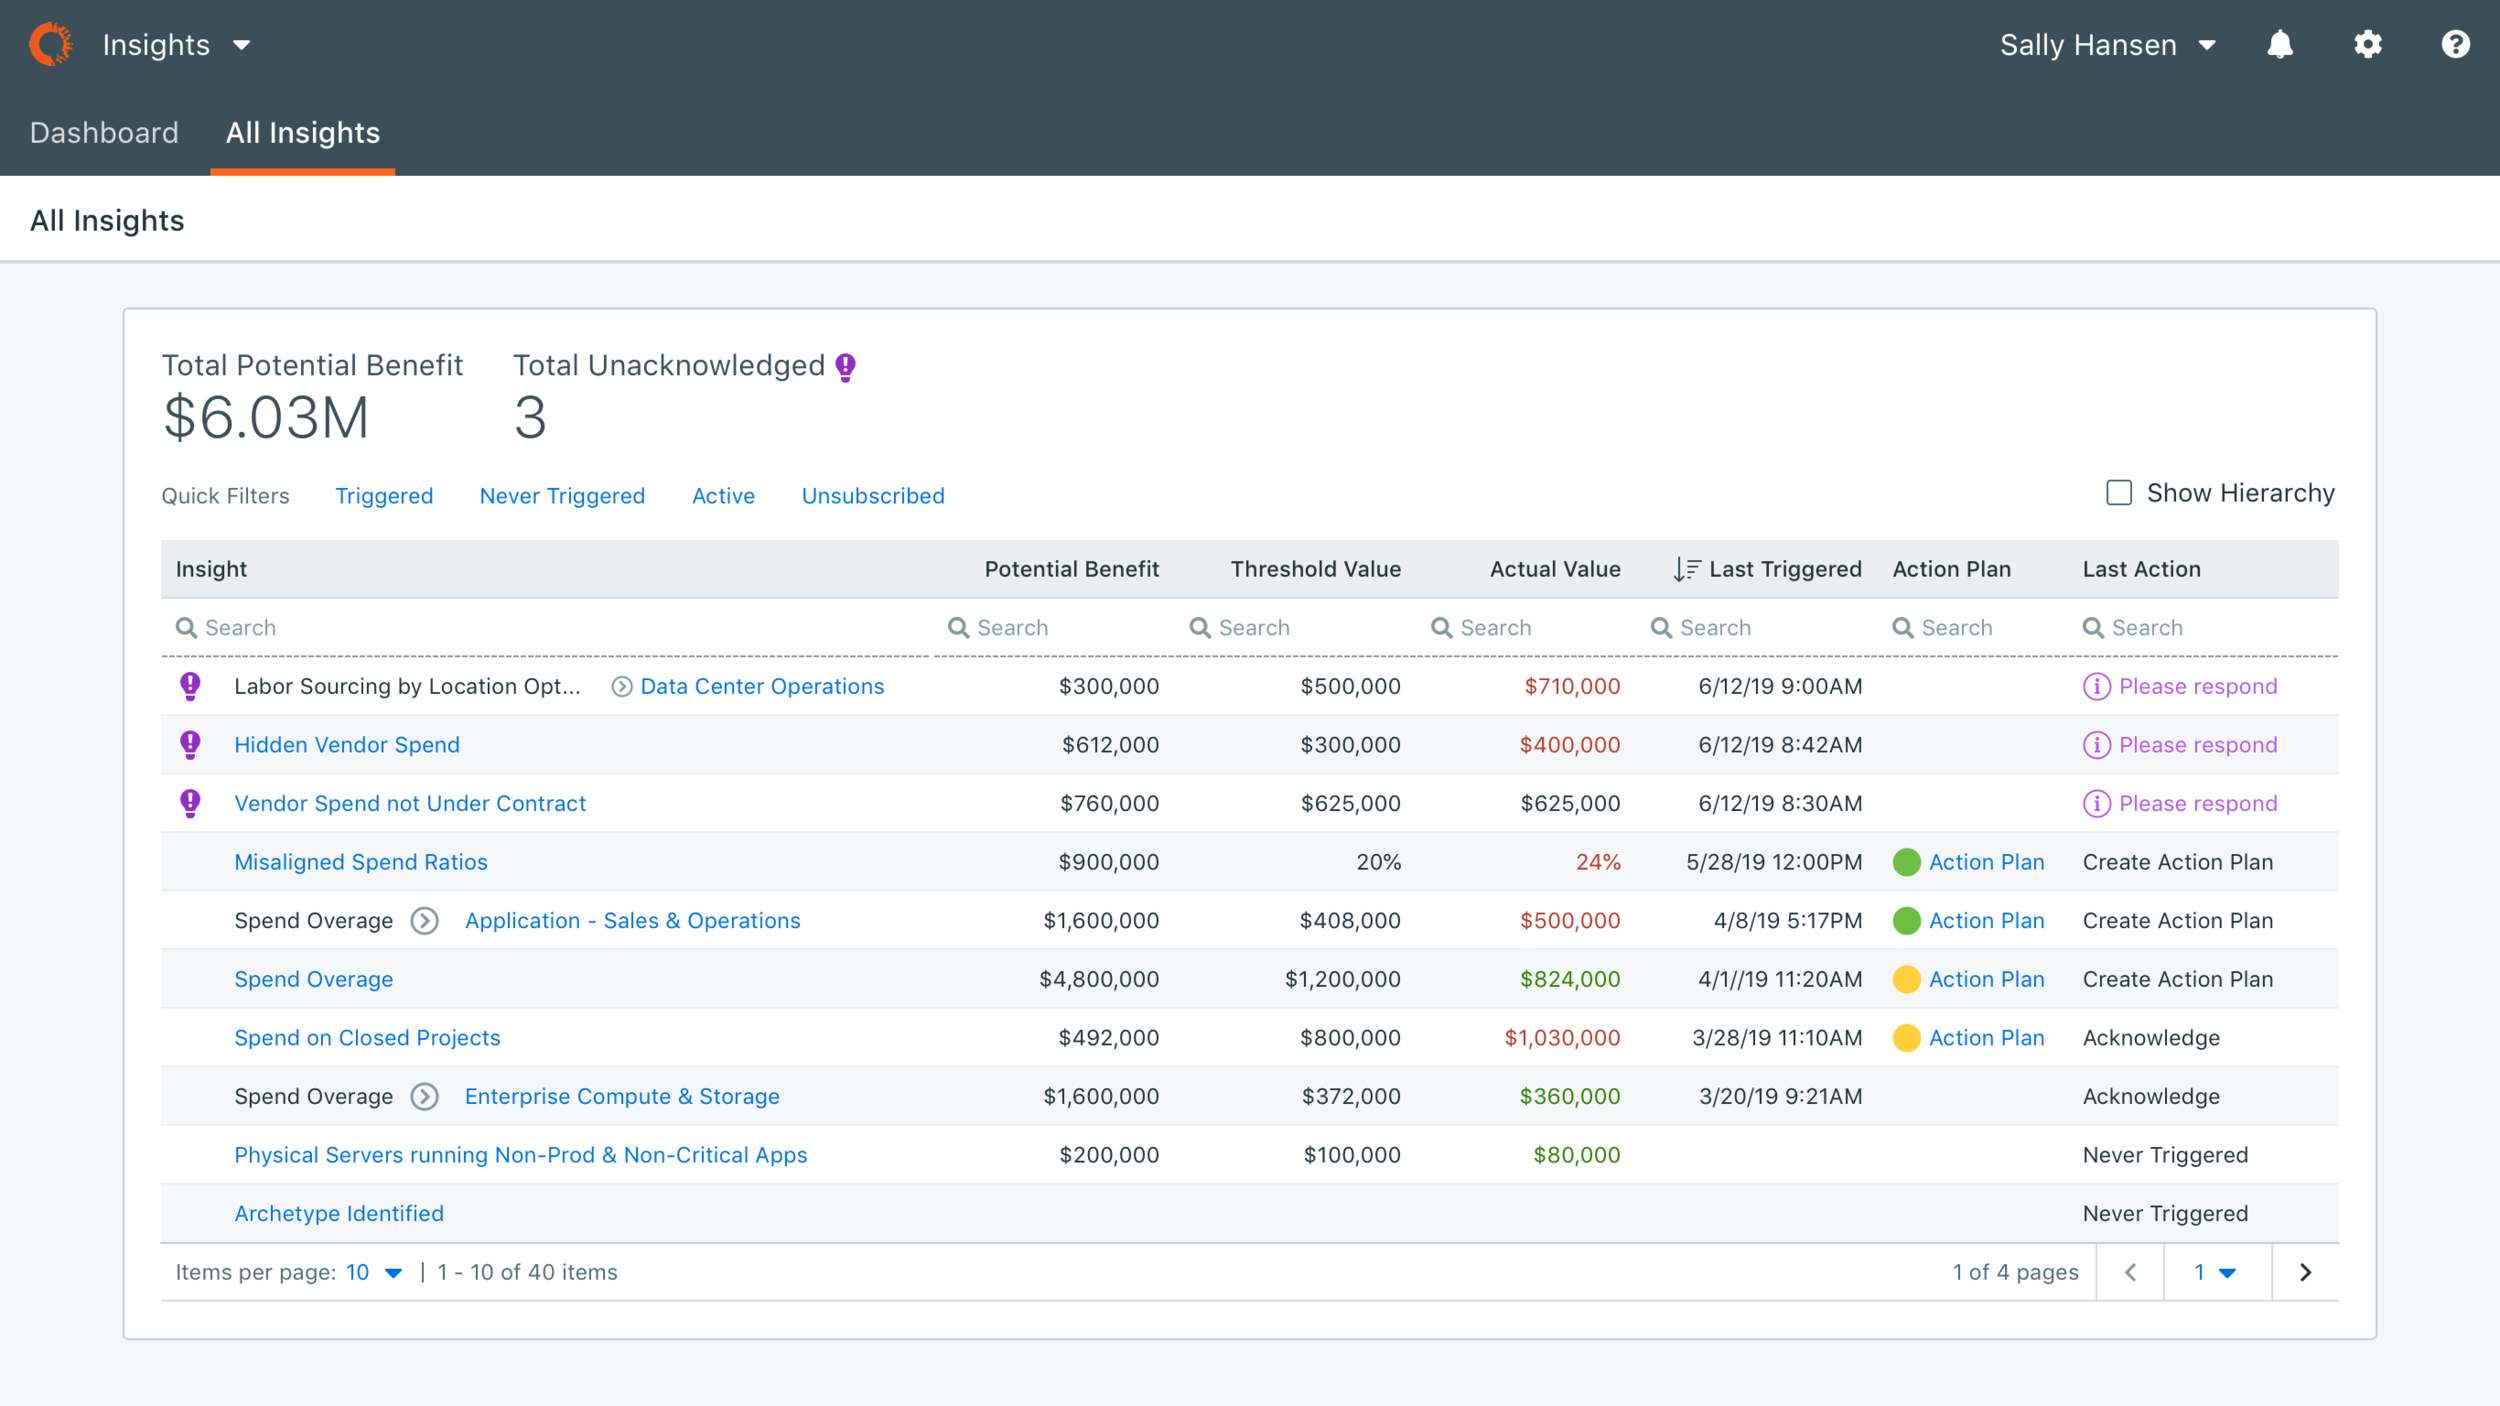Click the yellow status dot for Spend on Closed Projects
The width and height of the screenshot is (2500, 1406).
pyautogui.click(x=1906, y=1038)
